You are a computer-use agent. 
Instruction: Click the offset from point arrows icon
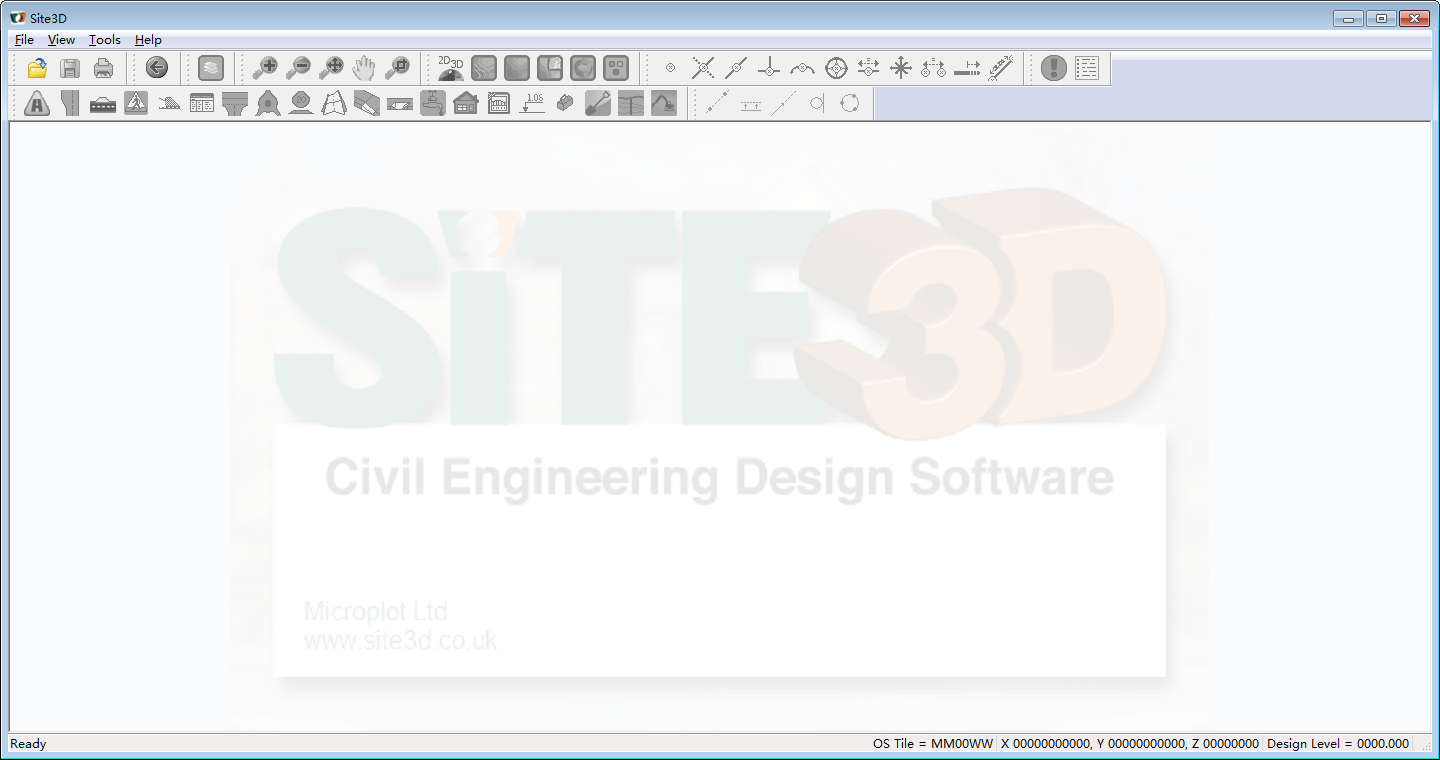coord(868,68)
